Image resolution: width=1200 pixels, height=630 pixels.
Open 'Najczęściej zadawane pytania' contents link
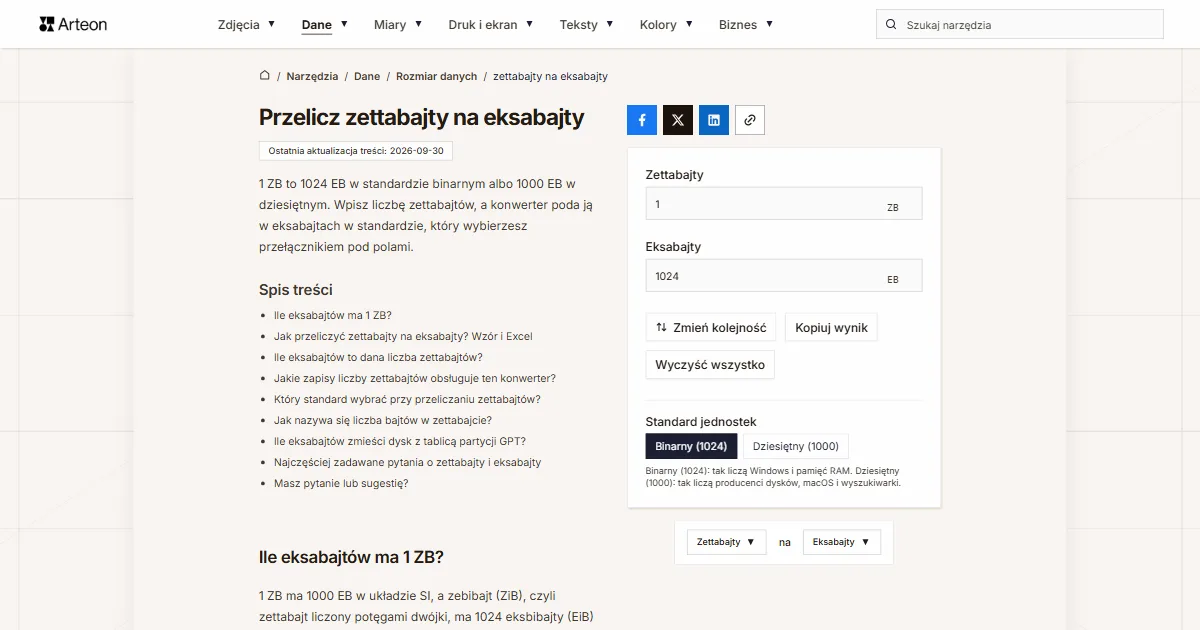[408, 462]
